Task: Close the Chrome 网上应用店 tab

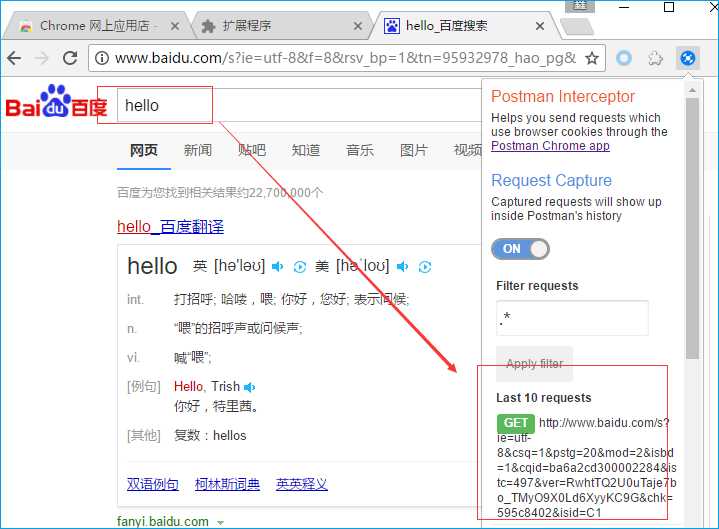Action: pos(175,26)
